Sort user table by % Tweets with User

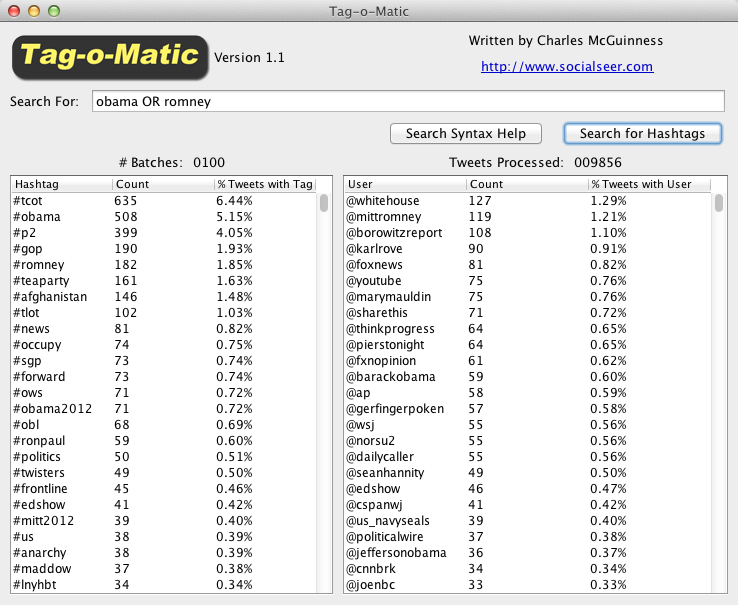[649, 184]
